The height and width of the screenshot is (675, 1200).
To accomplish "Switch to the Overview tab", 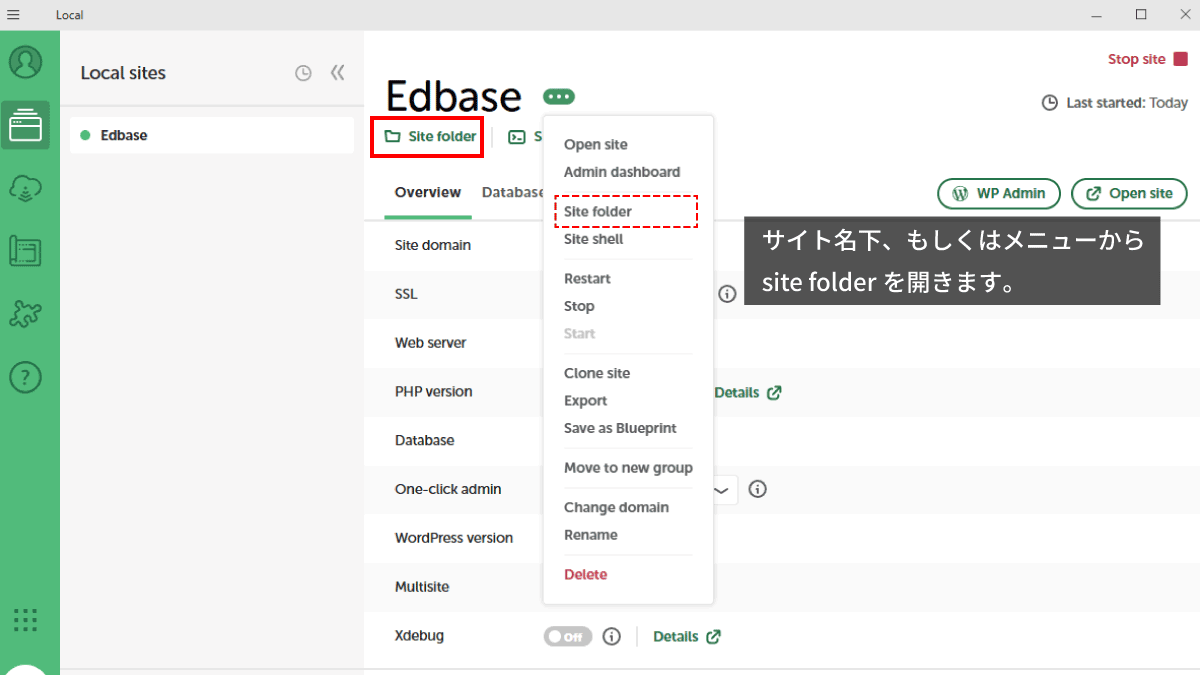I will click(428, 193).
